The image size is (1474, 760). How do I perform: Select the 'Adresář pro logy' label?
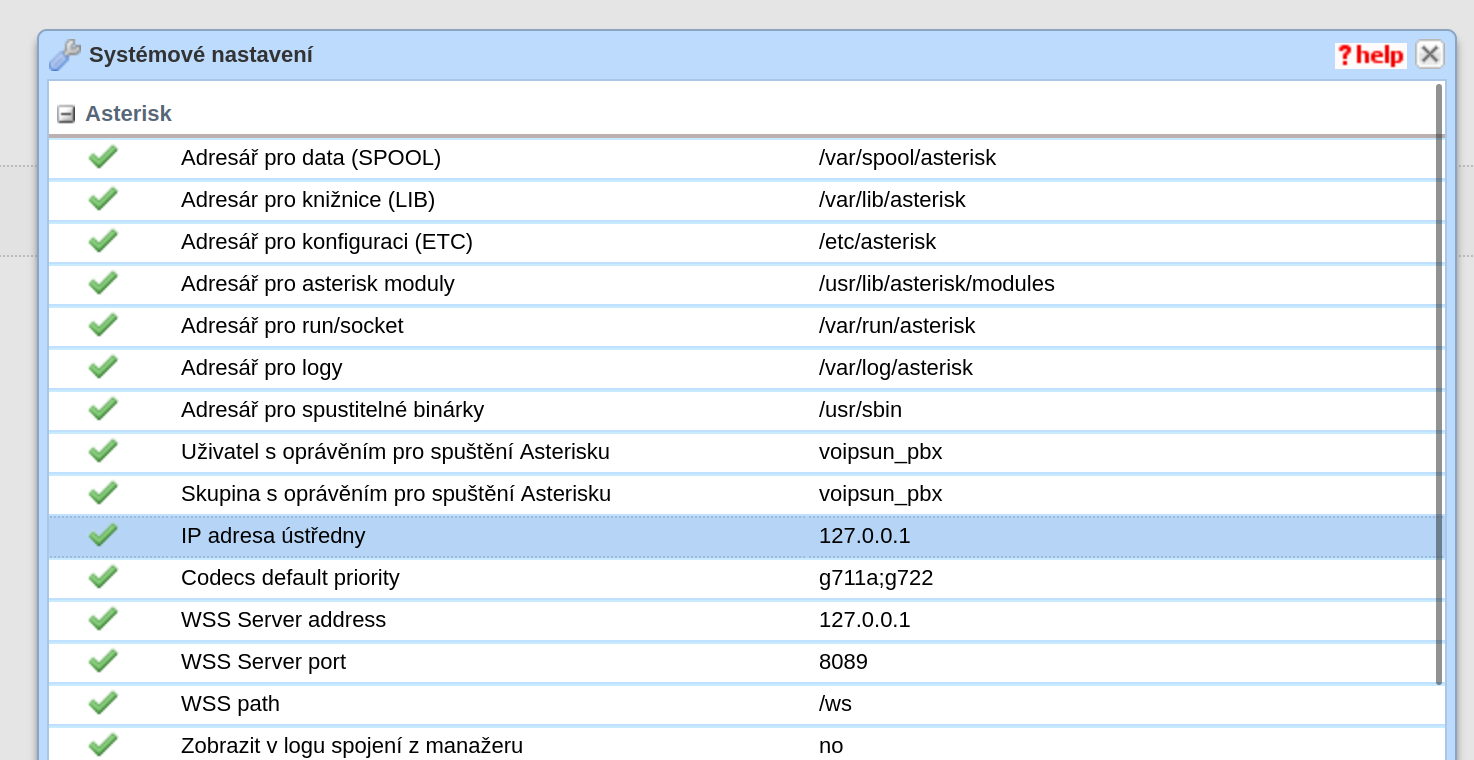[261, 368]
